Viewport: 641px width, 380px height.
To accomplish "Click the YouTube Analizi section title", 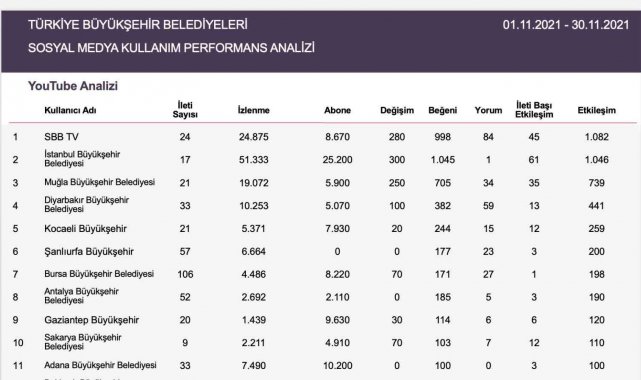I will click(x=73, y=86).
